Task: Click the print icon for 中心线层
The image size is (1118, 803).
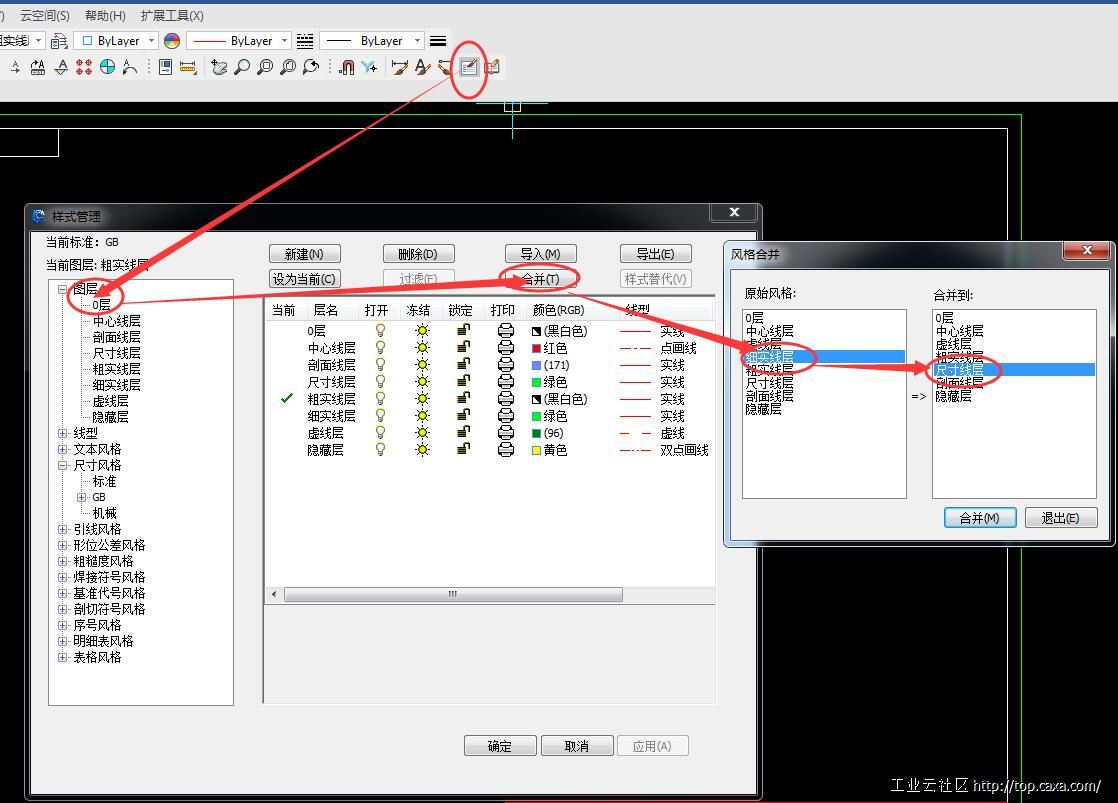Action: (x=506, y=348)
